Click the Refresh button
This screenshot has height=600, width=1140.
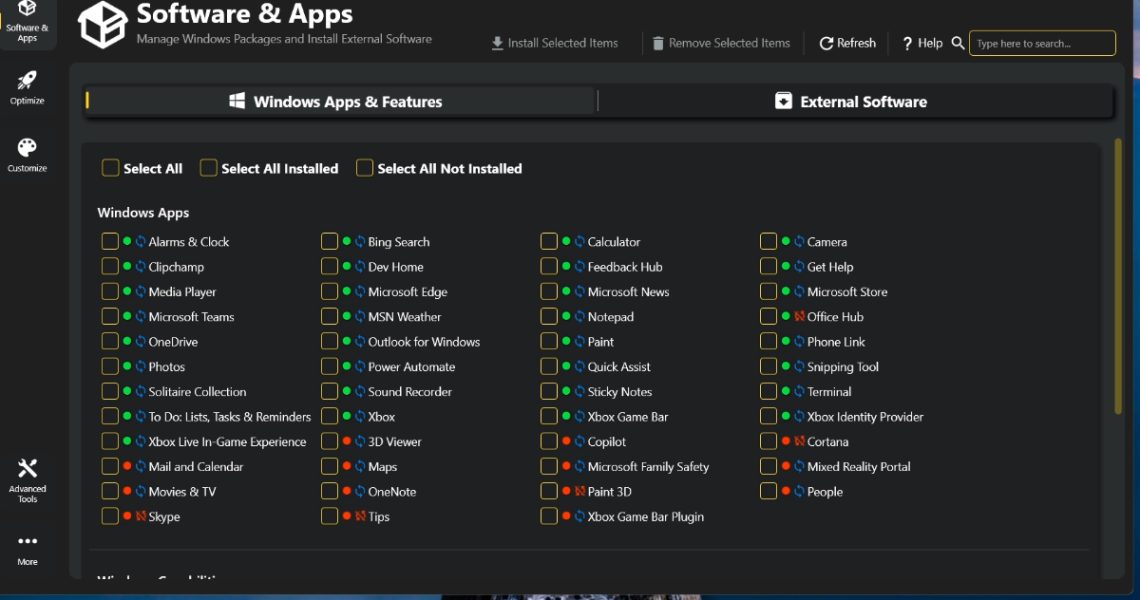847,43
